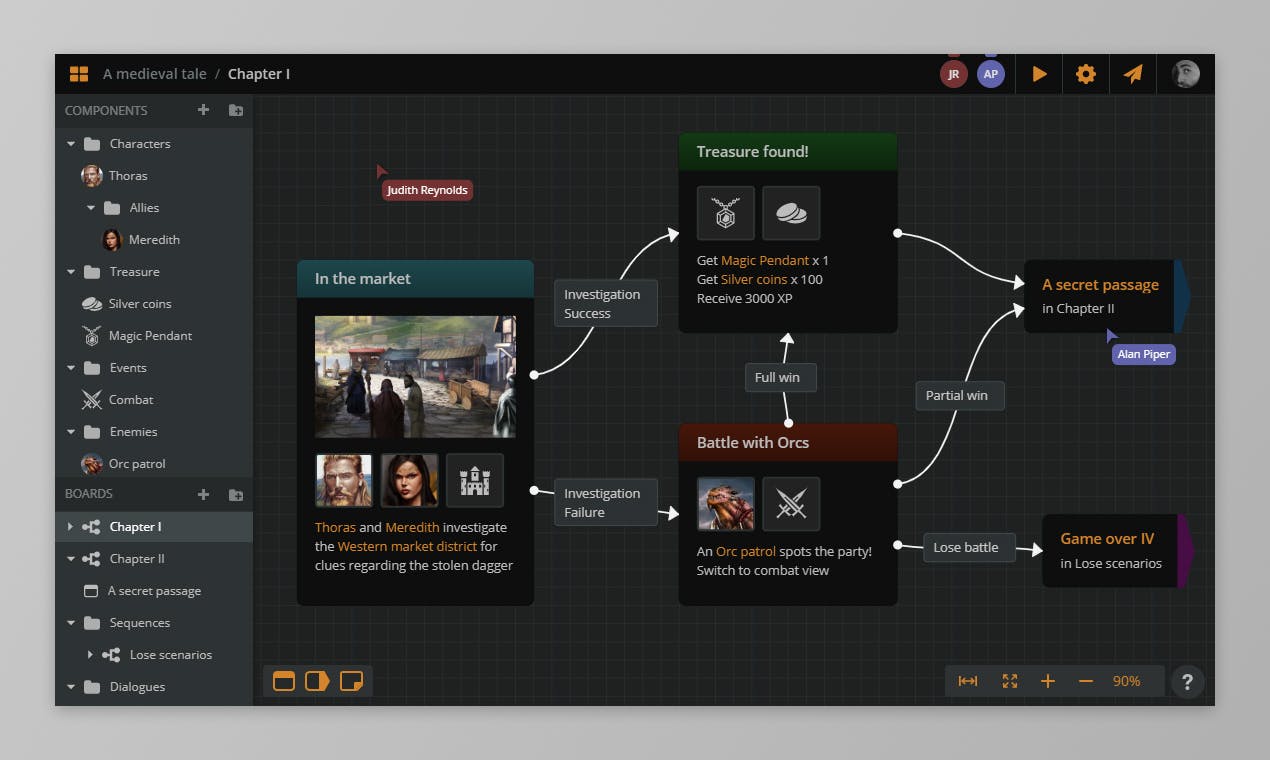
Task: Open the help question mark button
Action: [x=1187, y=682]
